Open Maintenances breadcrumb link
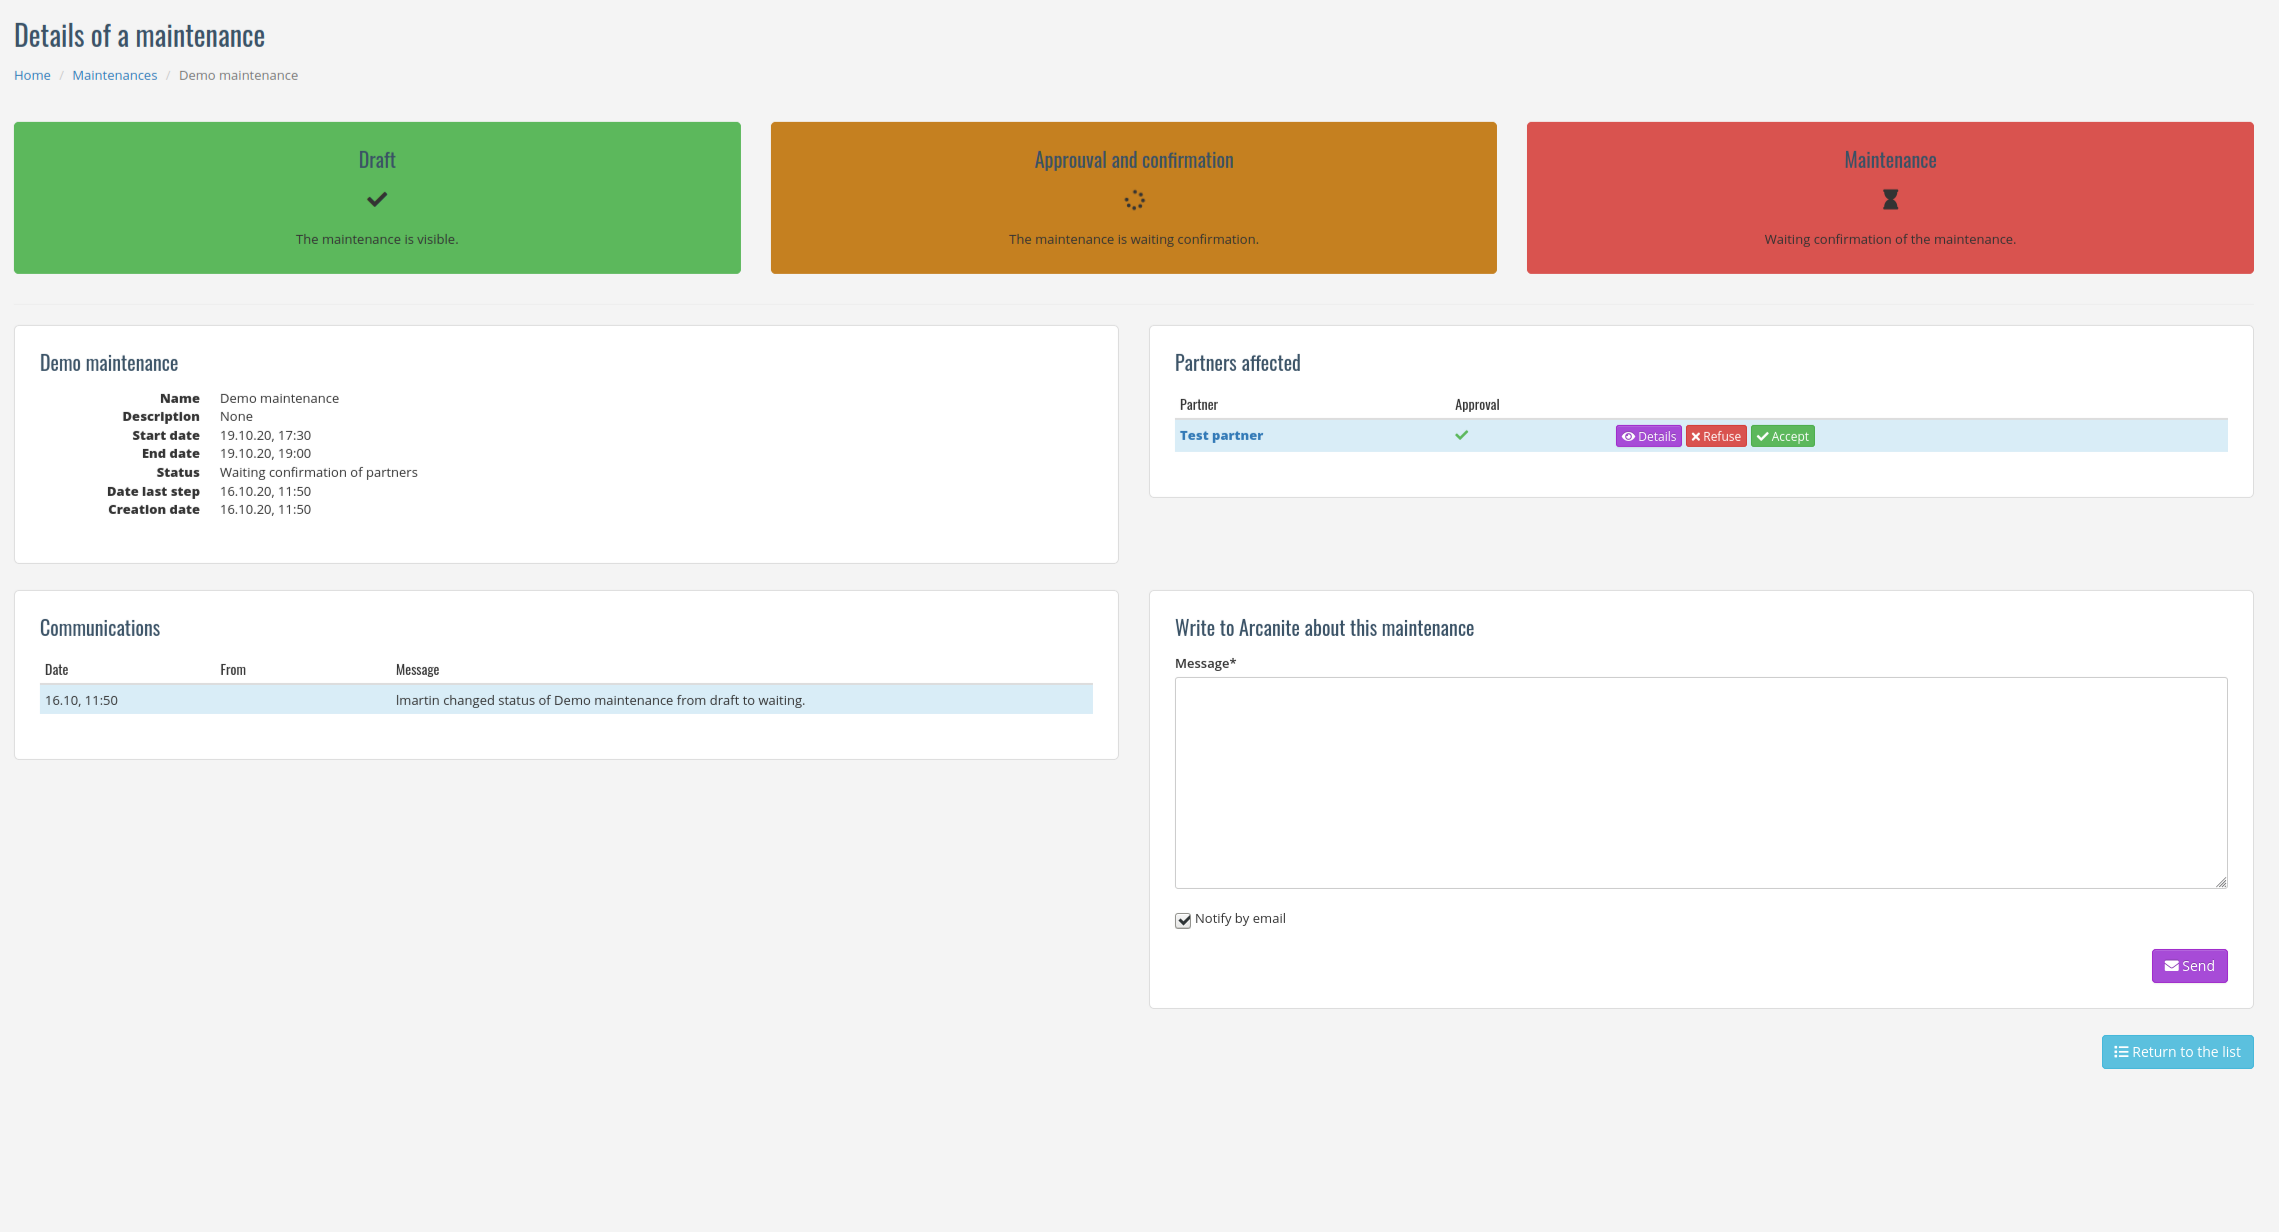The image size is (2279, 1232). pyautogui.click(x=115, y=75)
